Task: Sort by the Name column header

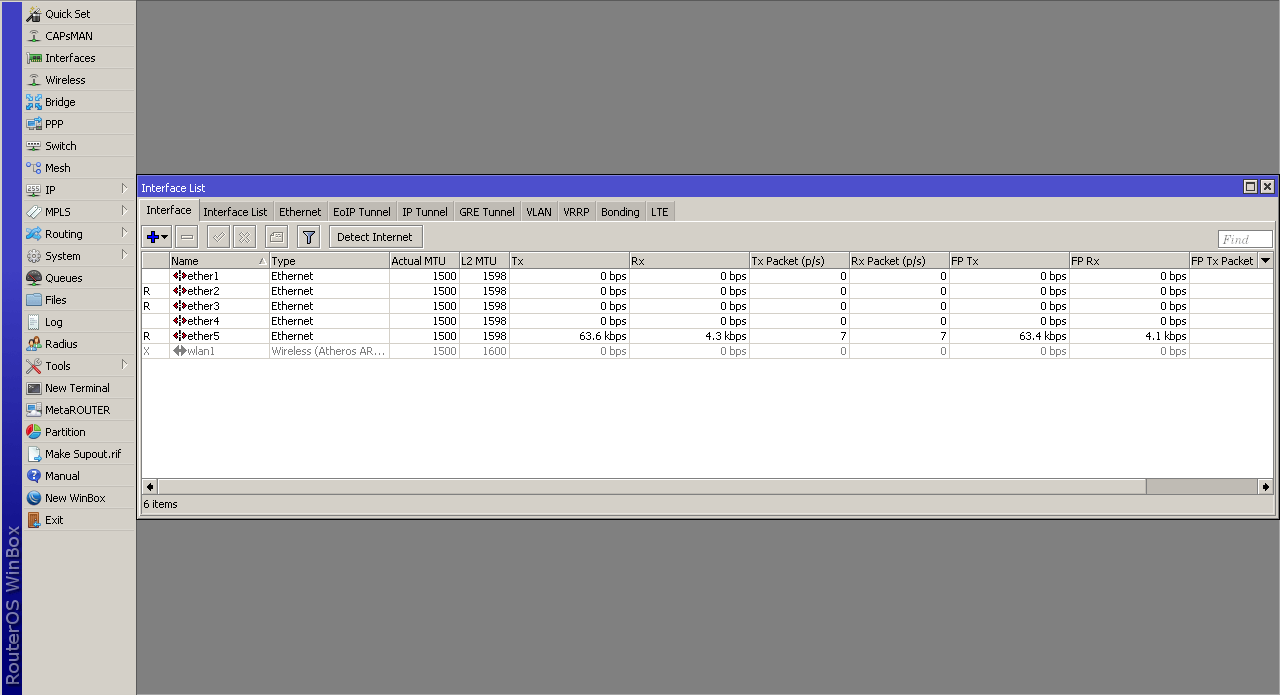Action: pyautogui.click(x=219, y=261)
